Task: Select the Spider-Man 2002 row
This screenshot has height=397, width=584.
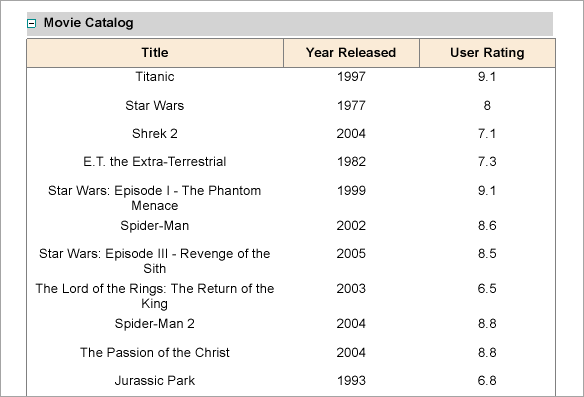Action: (x=291, y=226)
